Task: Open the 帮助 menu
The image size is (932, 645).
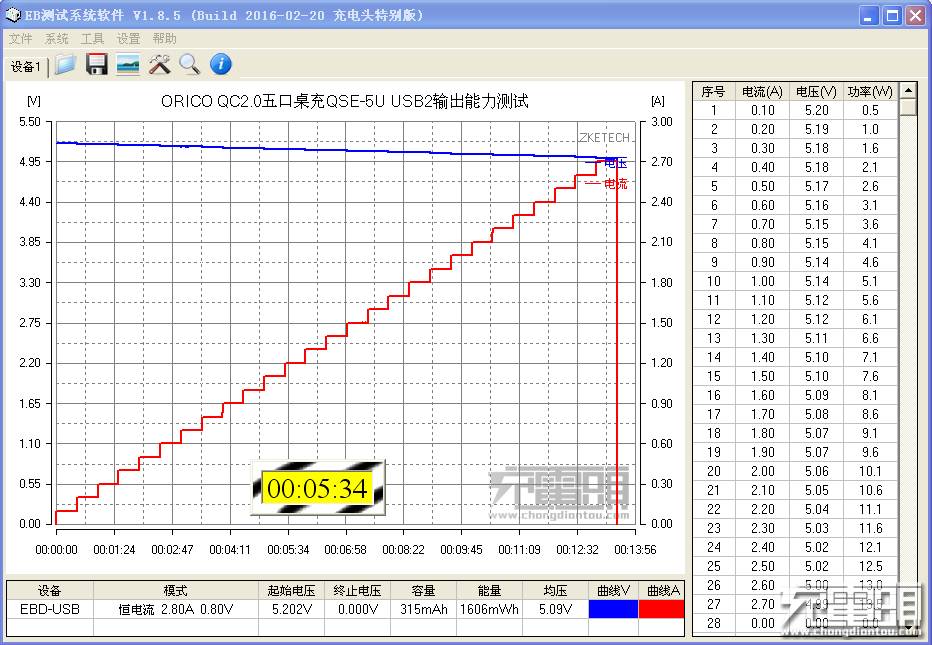Action: click(164, 39)
